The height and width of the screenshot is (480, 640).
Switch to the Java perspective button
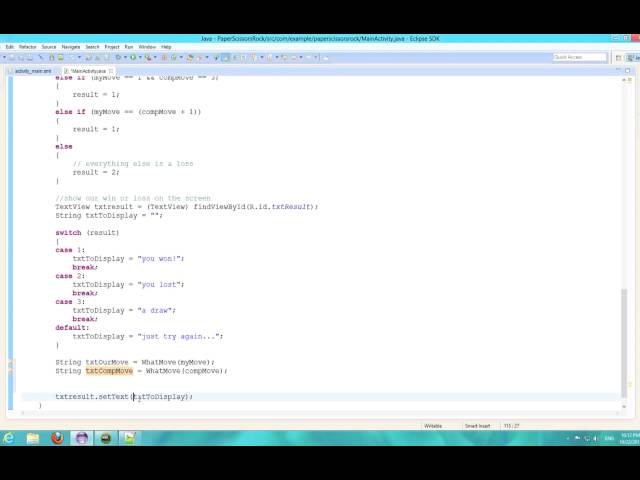point(633,58)
